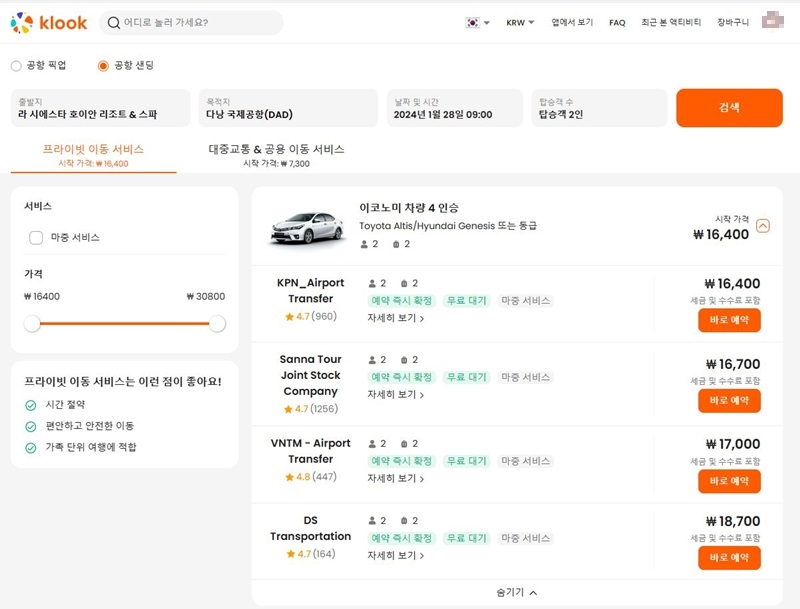Click passenger icon in economy car header

click(x=364, y=244)
